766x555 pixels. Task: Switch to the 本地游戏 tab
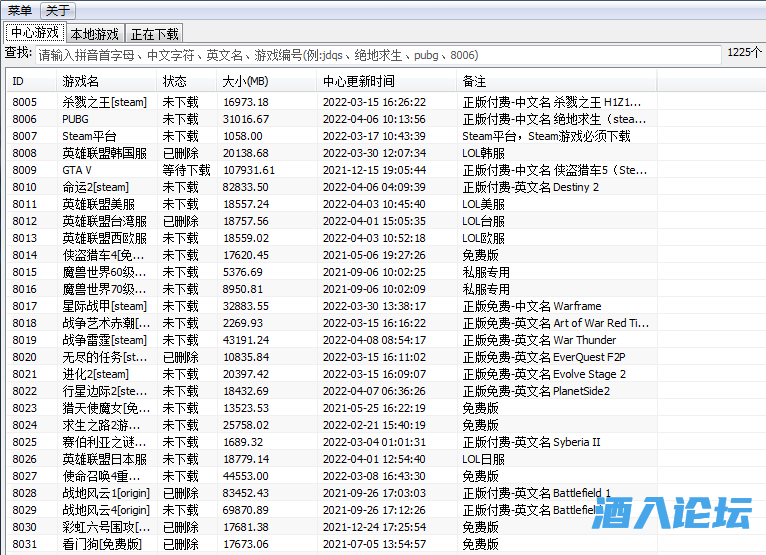(95, 34)
